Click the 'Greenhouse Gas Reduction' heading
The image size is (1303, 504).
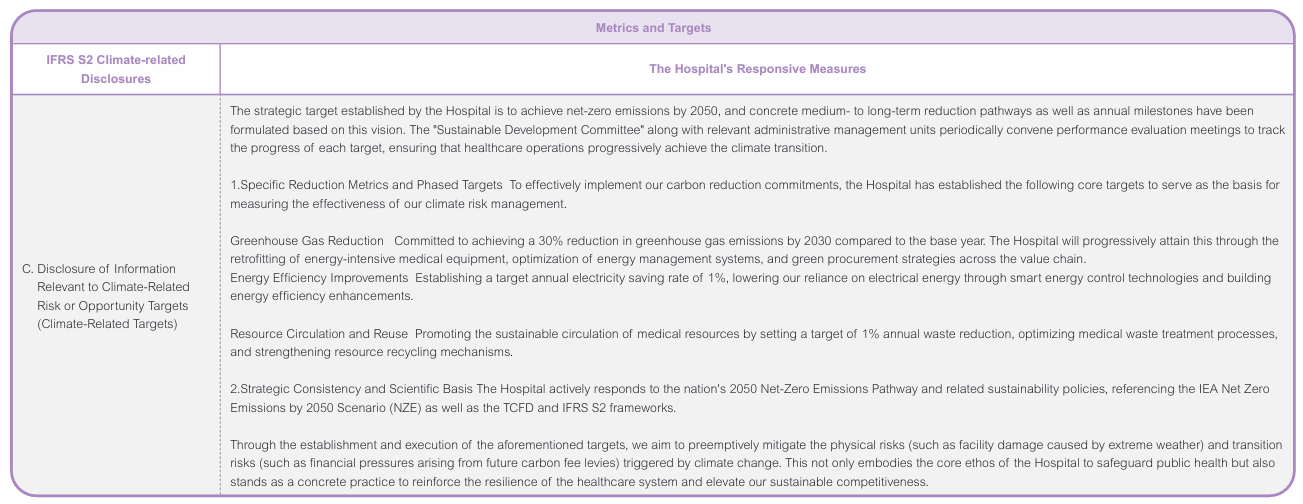coord(307,241)
